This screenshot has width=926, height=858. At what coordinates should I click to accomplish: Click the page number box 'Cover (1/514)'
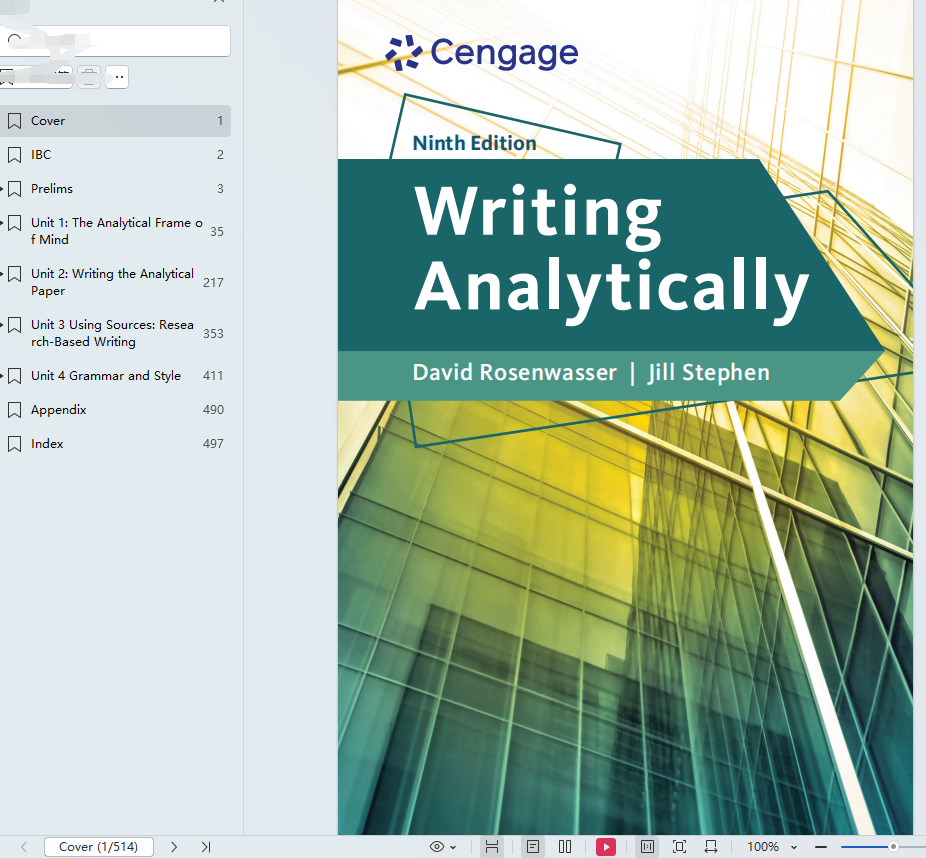pos(99,847)
